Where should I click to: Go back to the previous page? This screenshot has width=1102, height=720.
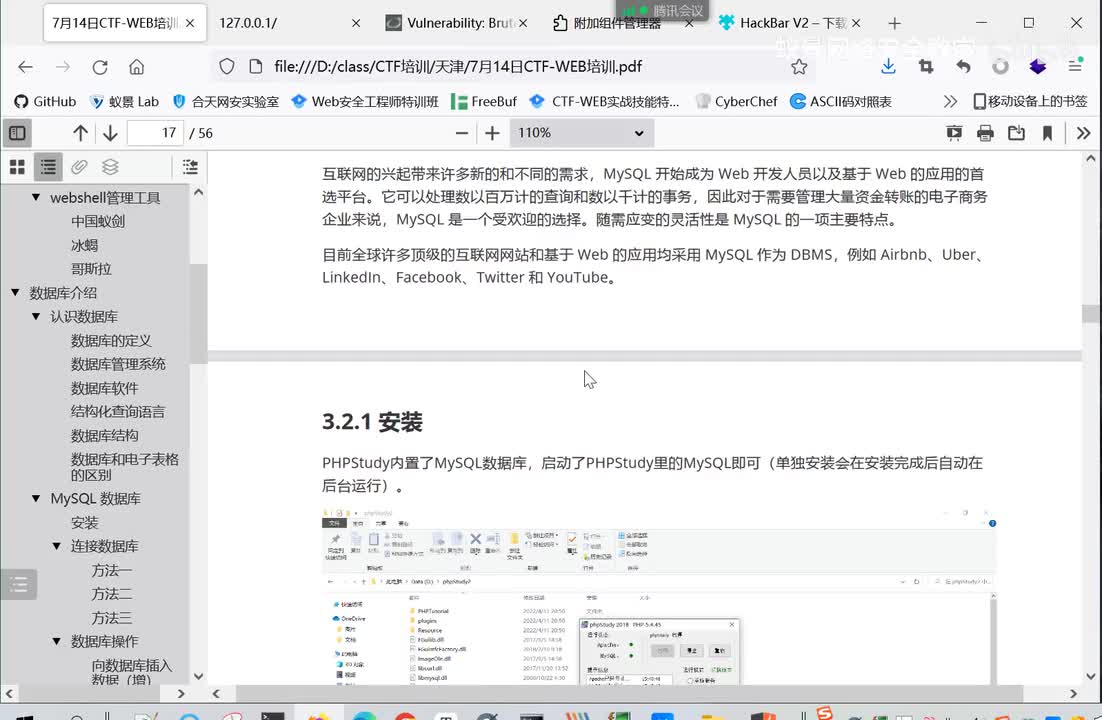(25, 67)
